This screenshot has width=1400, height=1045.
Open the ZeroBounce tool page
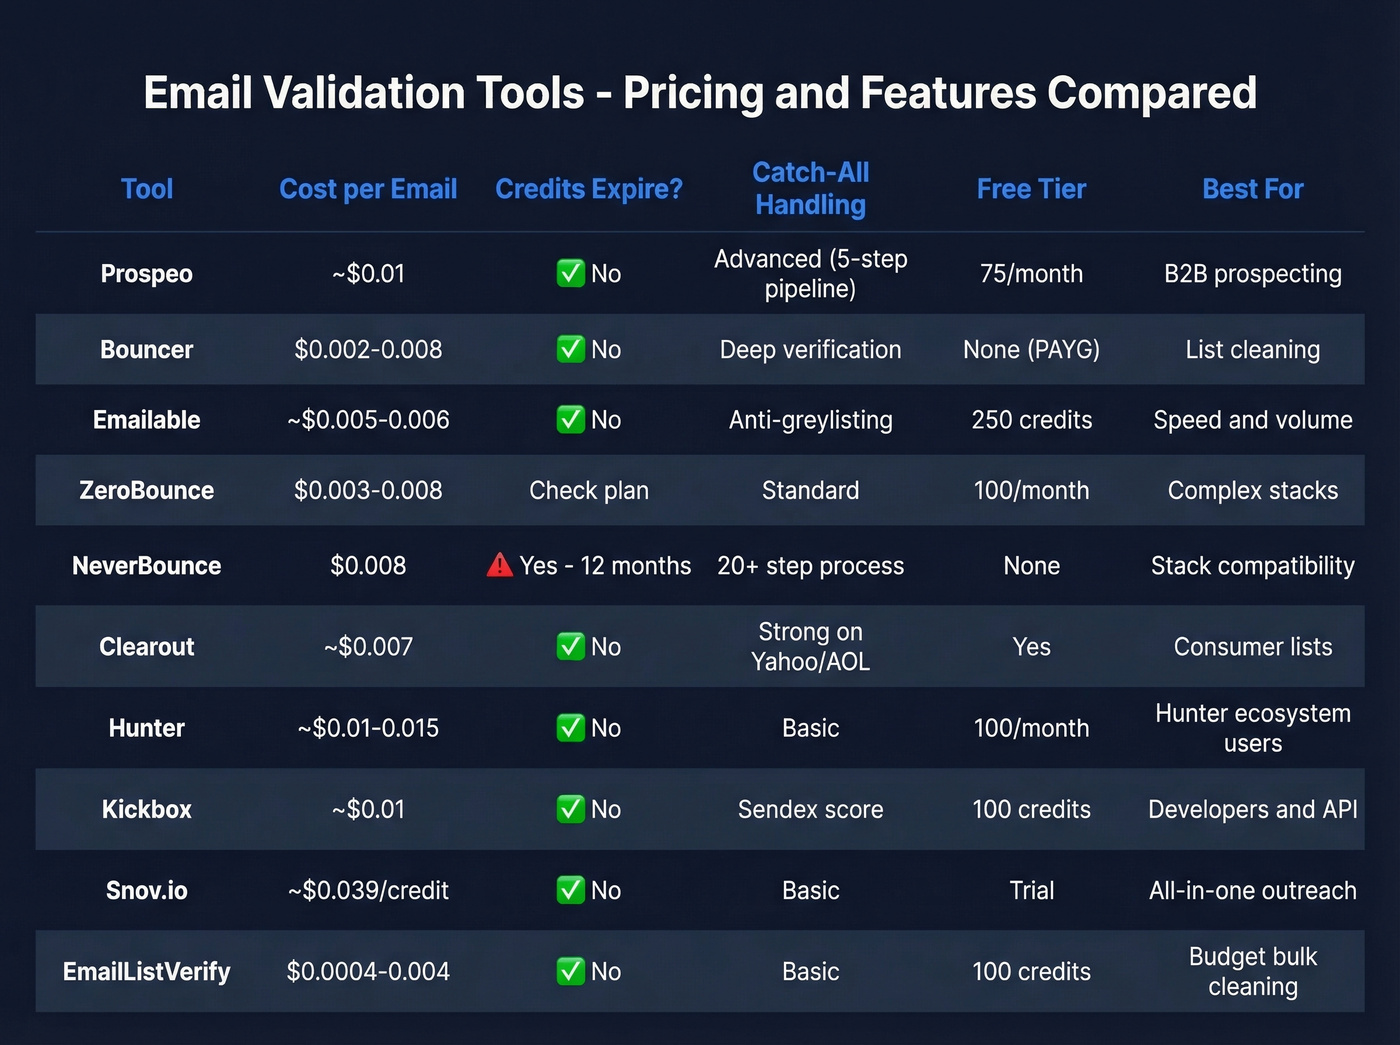146,490
